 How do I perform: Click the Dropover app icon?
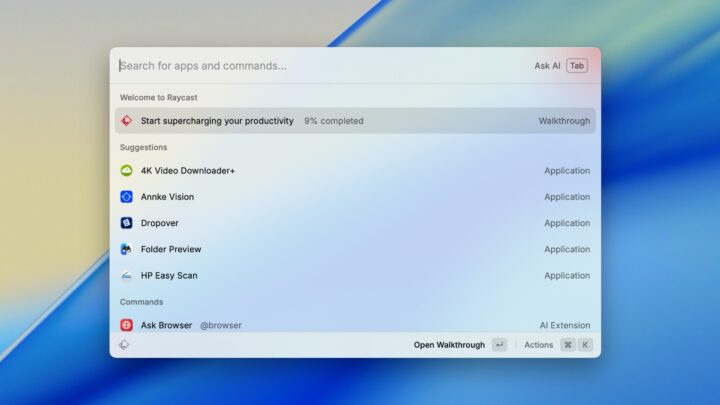point(126,223)
